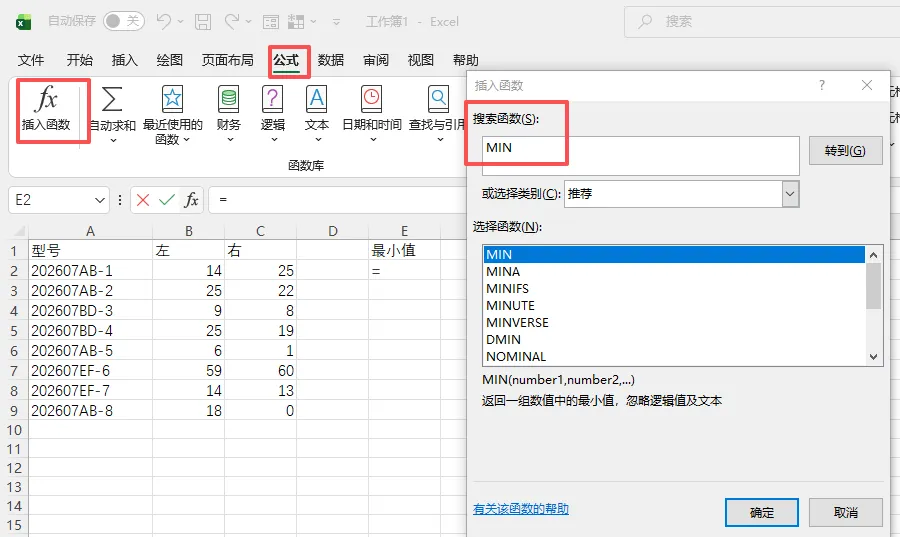Expand the AutoSum dropdown chevron
Screen dimensions: 900x537
coord(113,140)
